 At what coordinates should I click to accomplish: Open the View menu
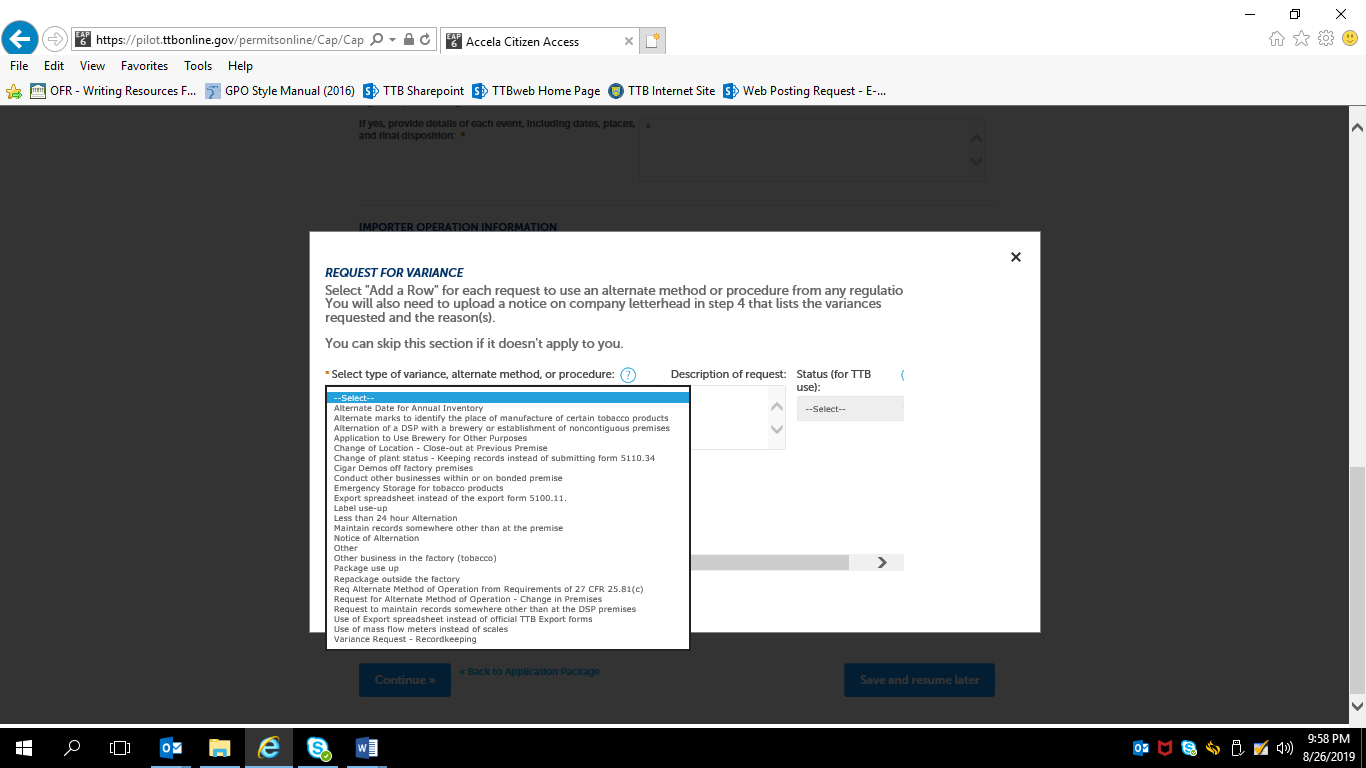point(93,66)
